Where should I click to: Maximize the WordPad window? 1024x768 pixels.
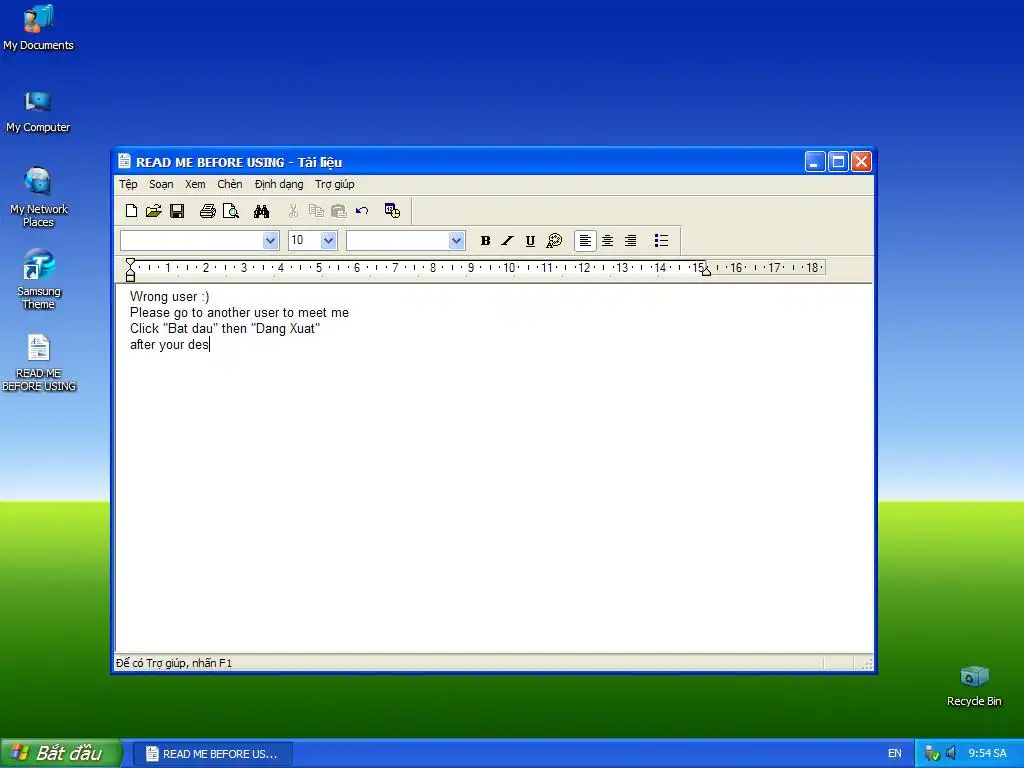pyautogui.click(x=839, y=161)
